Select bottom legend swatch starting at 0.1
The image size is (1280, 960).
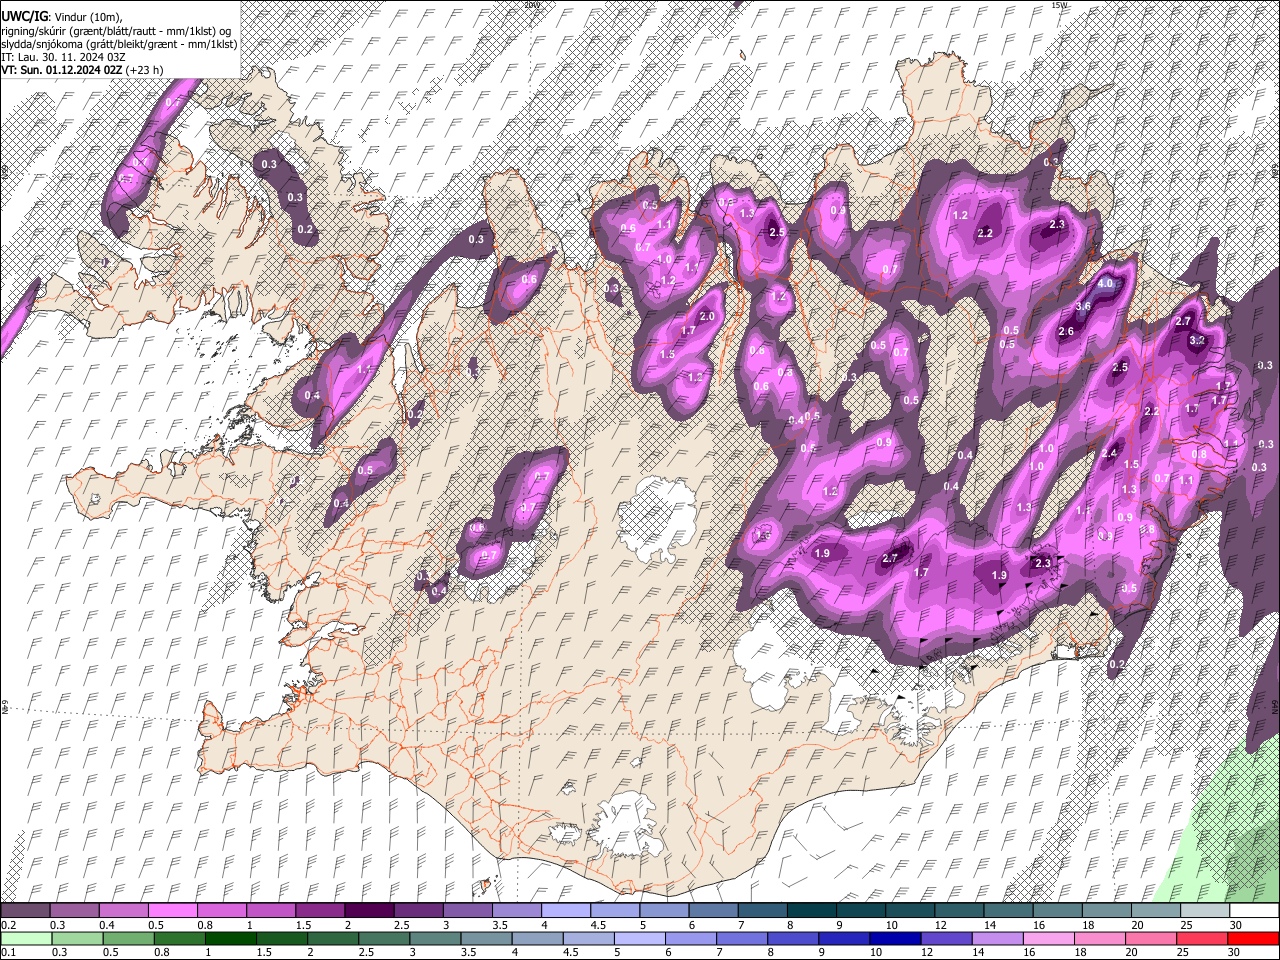click(25, 938)
